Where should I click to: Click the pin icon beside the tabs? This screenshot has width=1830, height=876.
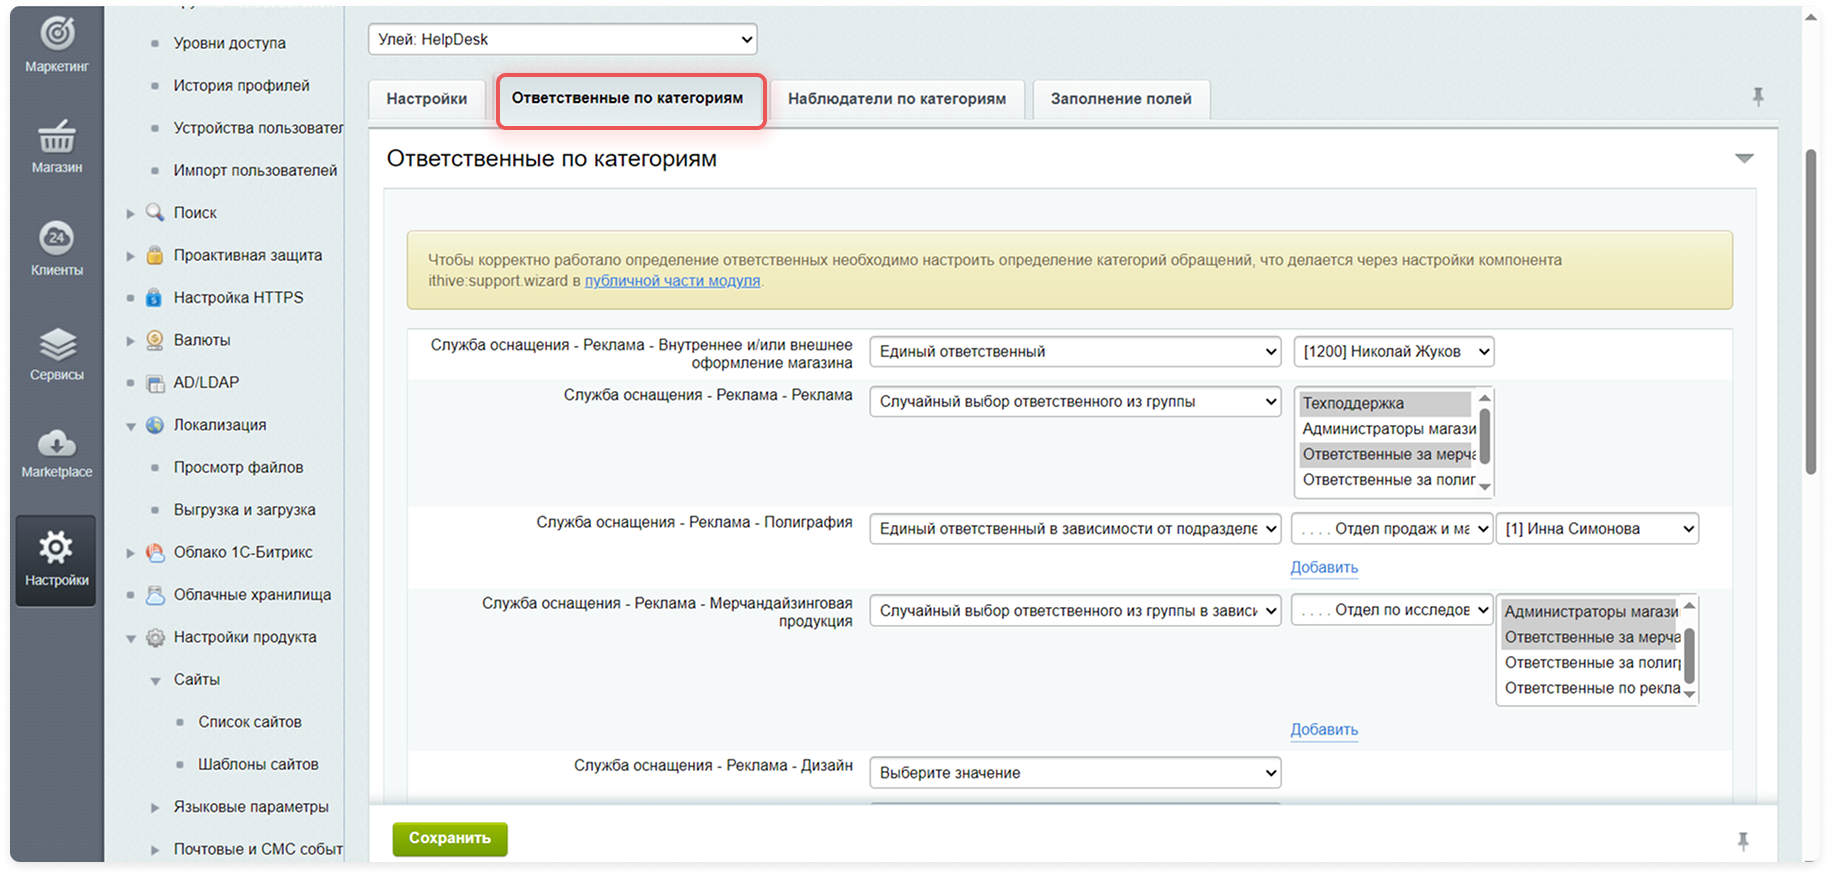click(1757, 97)
